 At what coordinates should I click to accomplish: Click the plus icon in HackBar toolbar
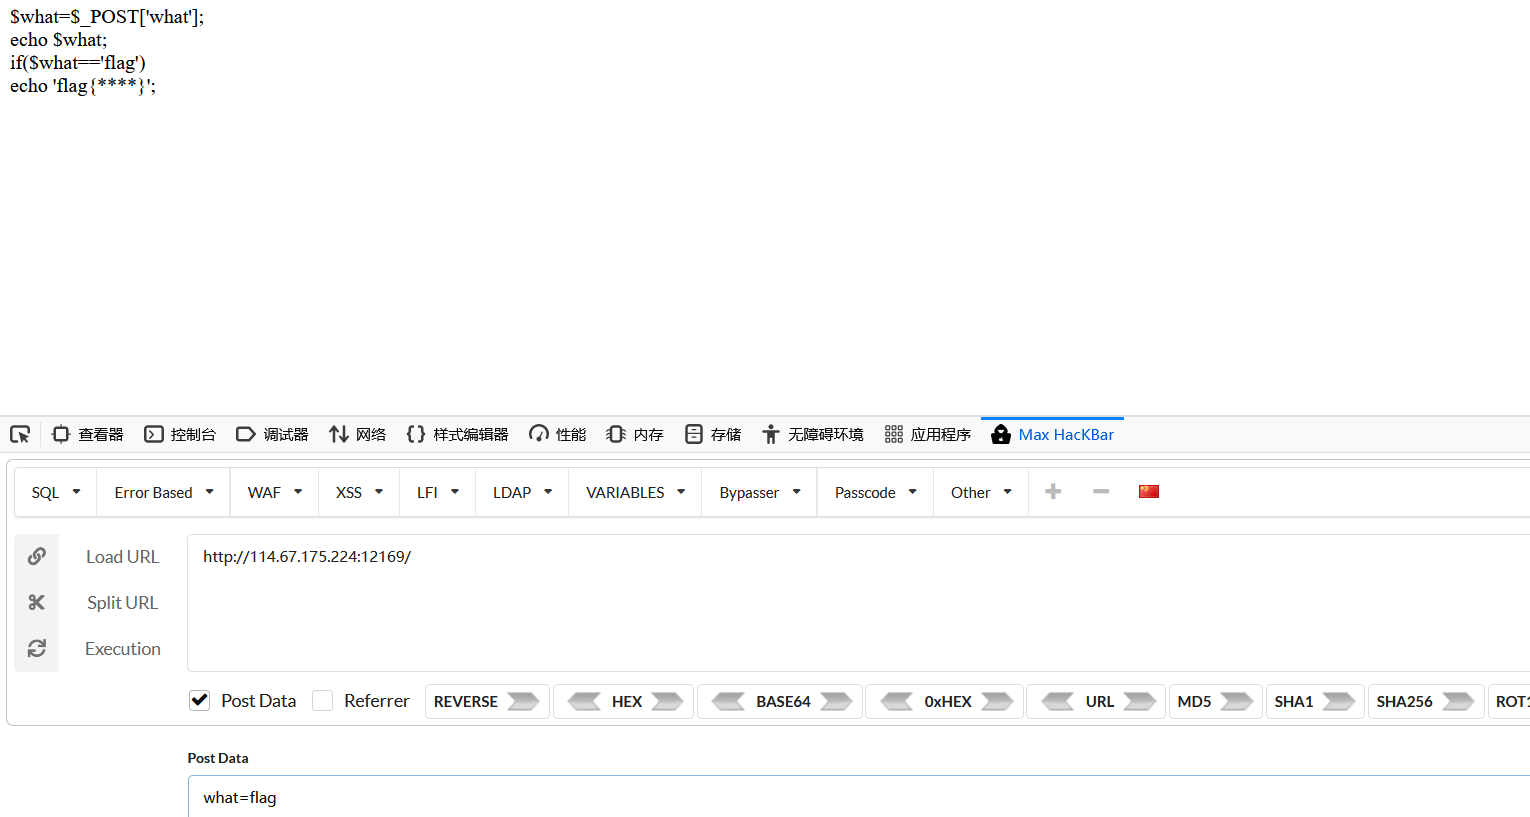[1053, 491]
